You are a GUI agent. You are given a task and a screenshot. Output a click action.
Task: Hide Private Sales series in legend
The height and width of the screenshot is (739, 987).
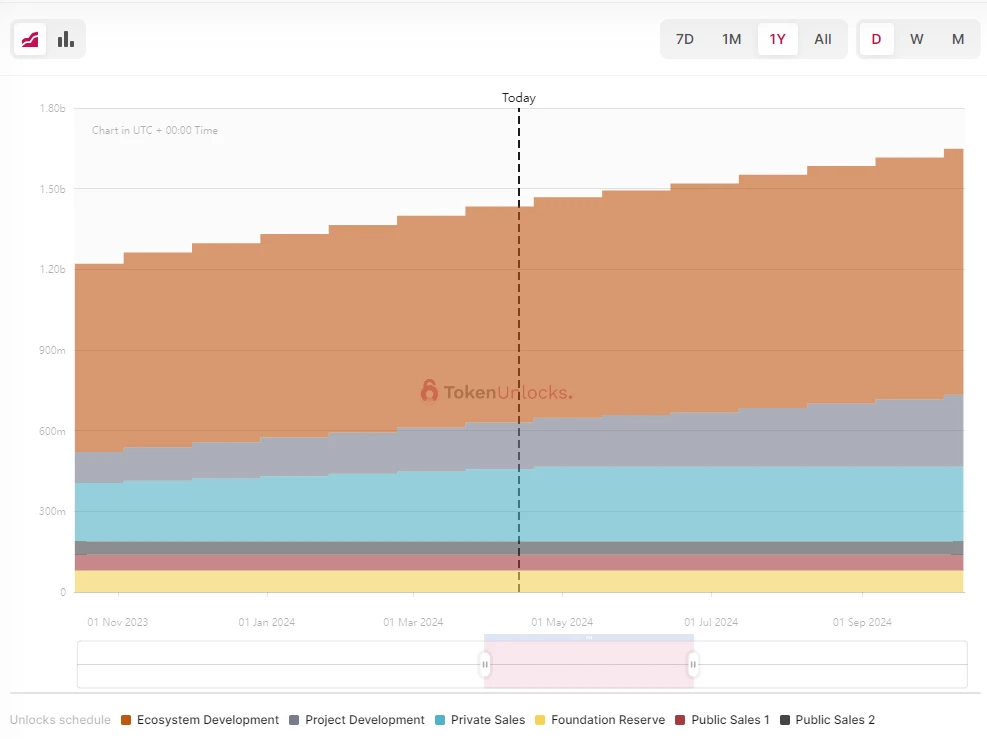[479, 720]
